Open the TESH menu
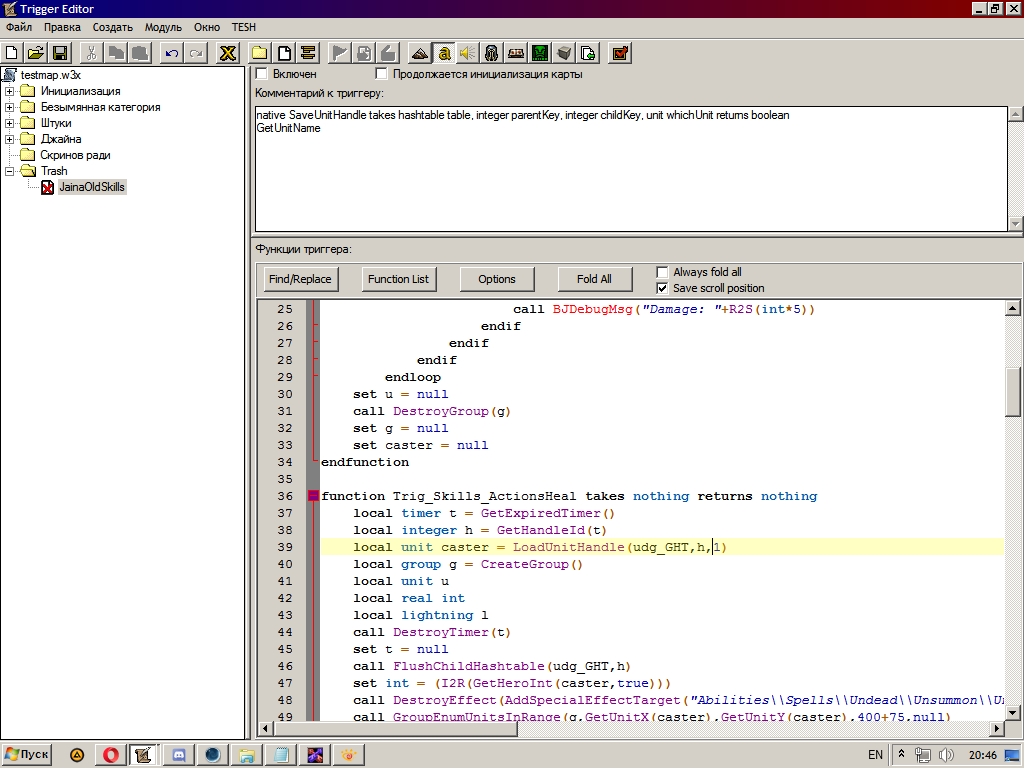Screen dimensions: 1024x768 (243, 27)
